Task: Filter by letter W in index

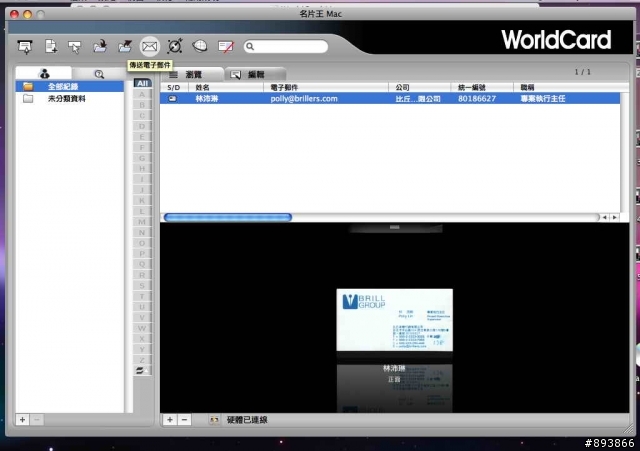Action: pyautogui.click(x=142, y=328)
